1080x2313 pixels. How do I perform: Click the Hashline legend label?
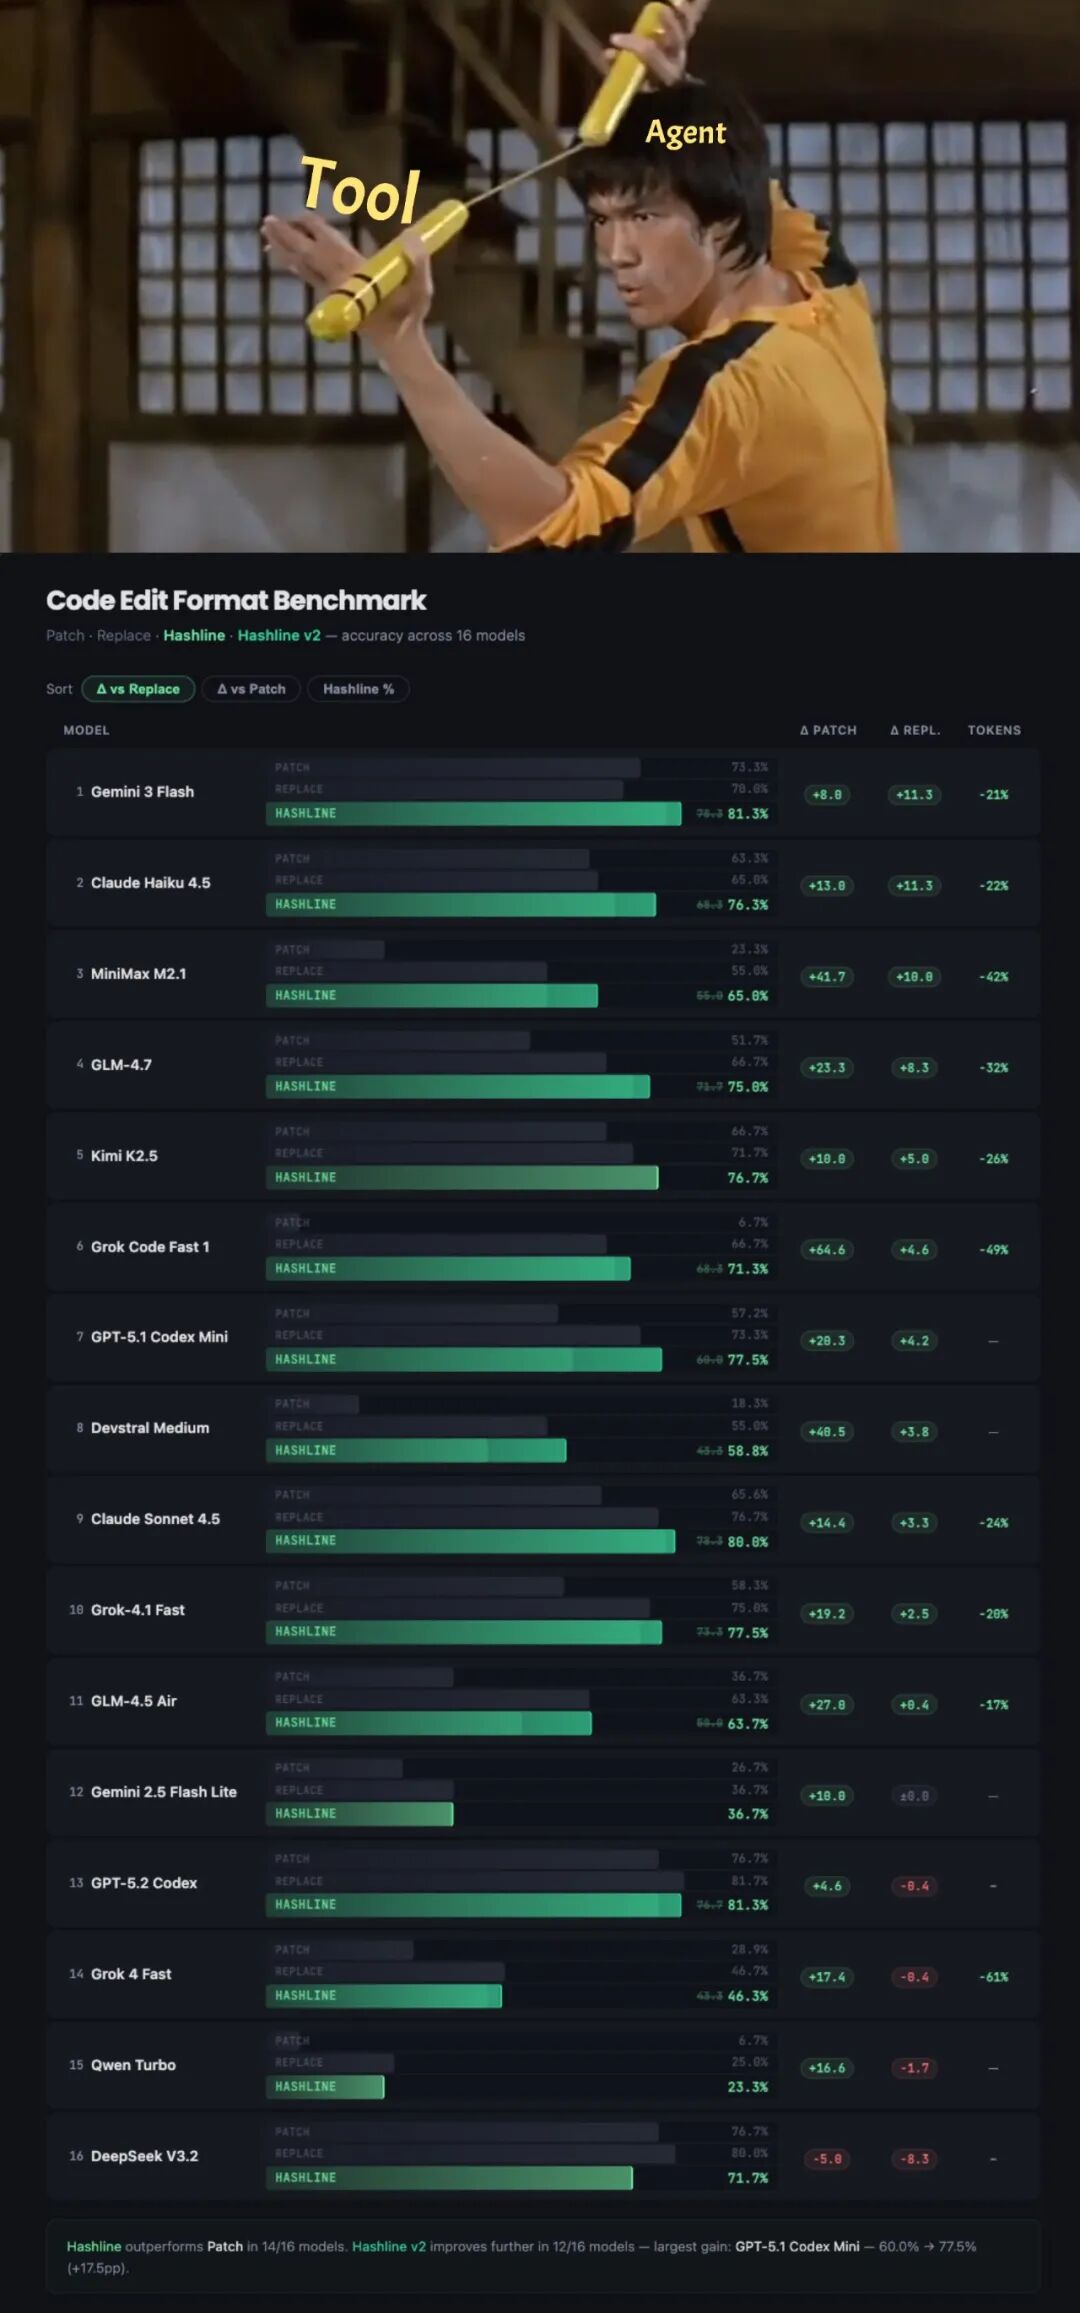click(194, 635)
